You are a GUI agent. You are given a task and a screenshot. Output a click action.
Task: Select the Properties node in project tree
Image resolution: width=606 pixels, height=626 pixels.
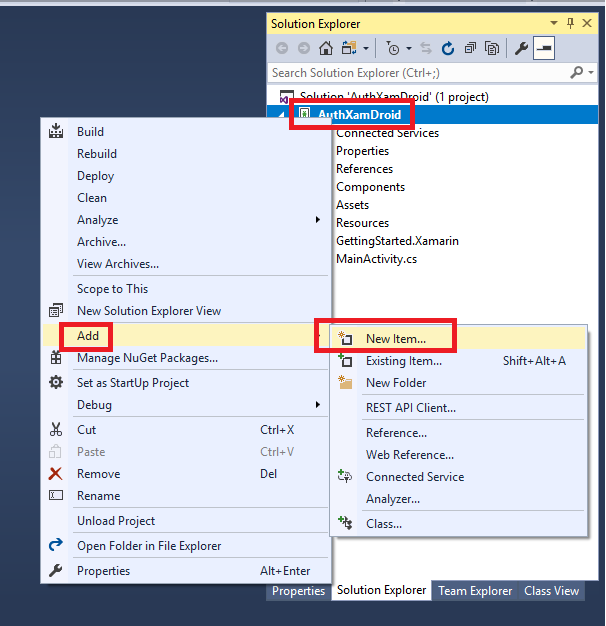pyautogui.click(x=362, y=151)
